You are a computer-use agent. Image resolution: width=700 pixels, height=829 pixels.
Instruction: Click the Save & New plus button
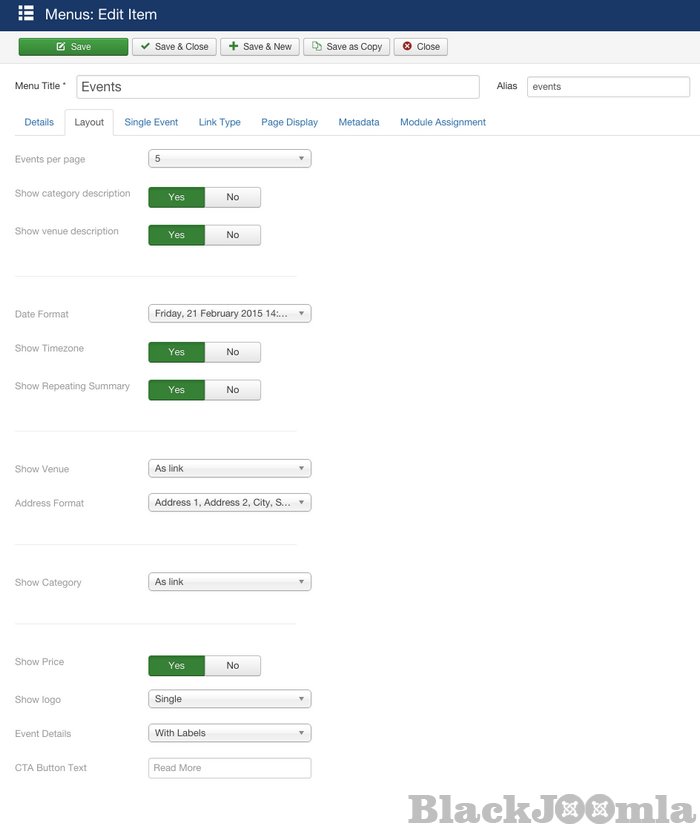tap(260, 47)
